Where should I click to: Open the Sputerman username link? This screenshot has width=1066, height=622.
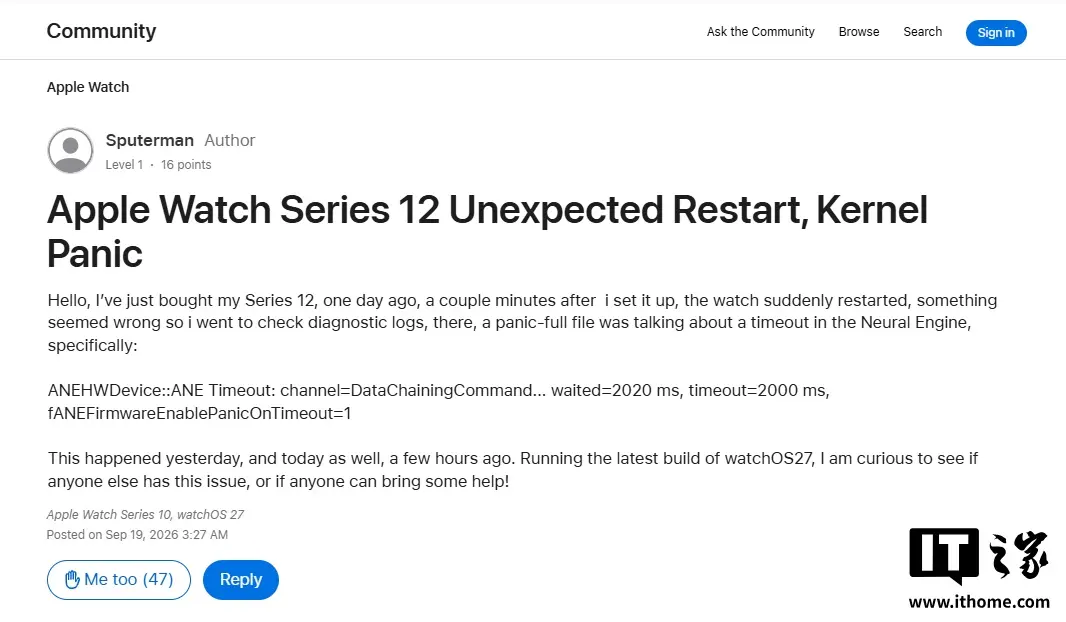point(150,140)
